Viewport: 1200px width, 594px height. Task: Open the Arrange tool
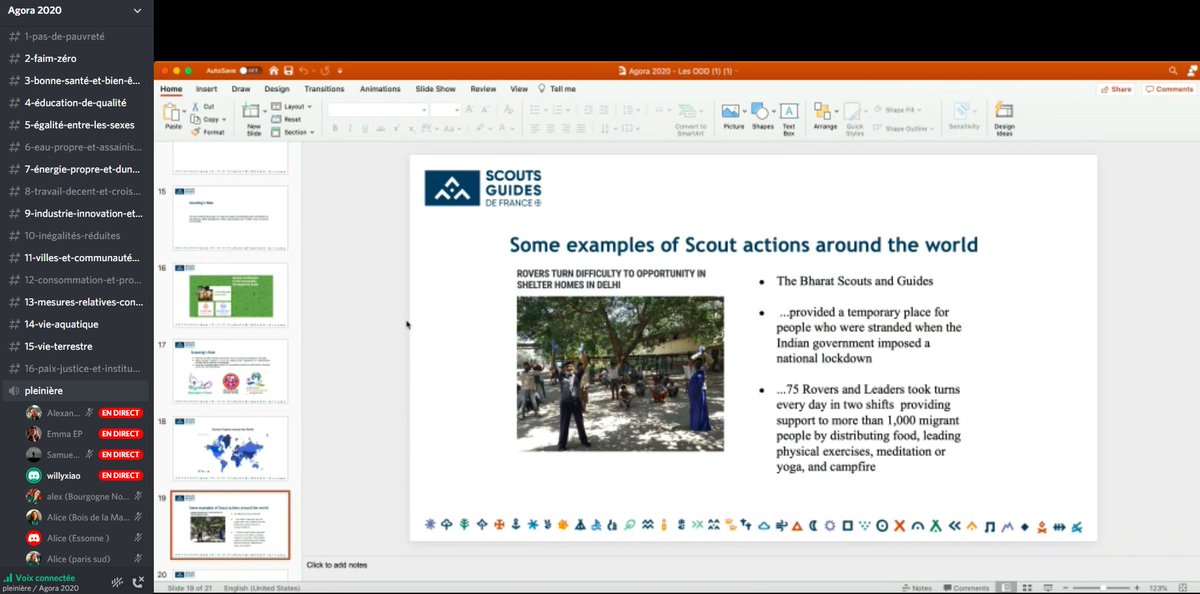tap(825, 116)
